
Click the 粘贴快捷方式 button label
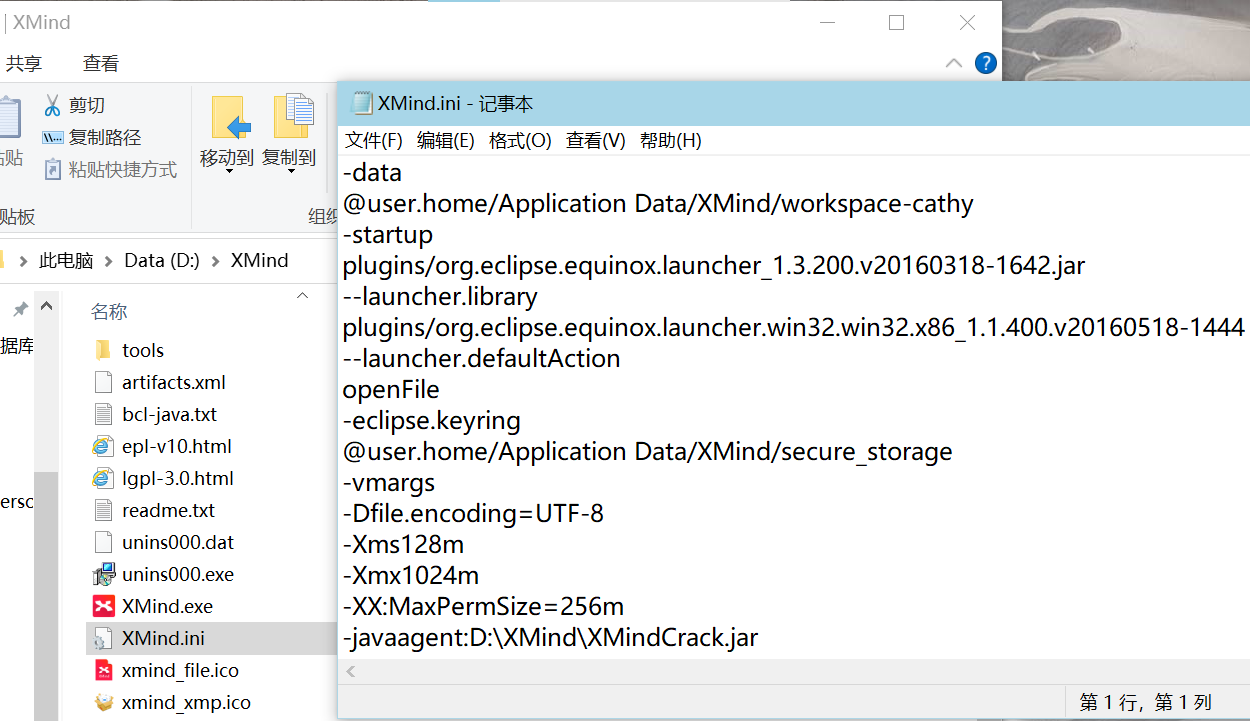pos(123,170)
